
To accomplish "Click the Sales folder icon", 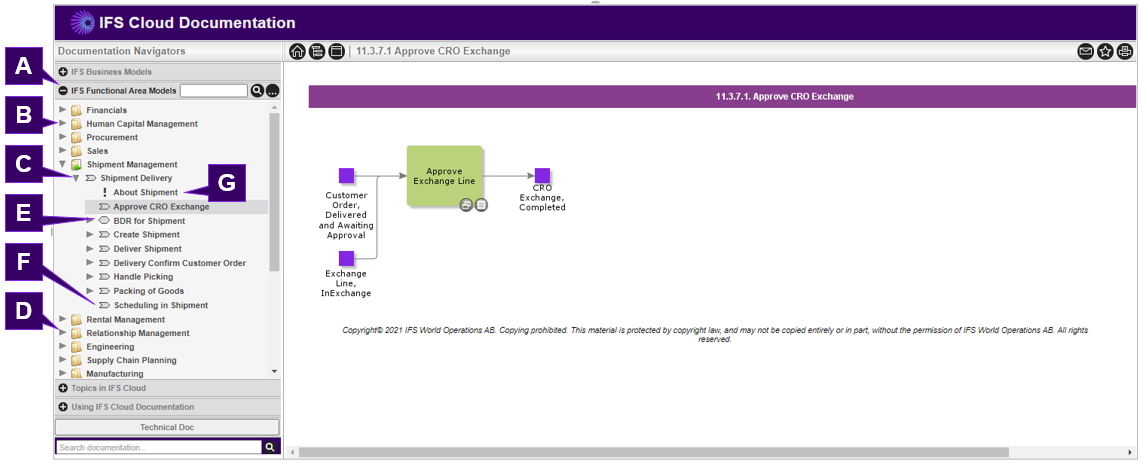I will point(76,151).
